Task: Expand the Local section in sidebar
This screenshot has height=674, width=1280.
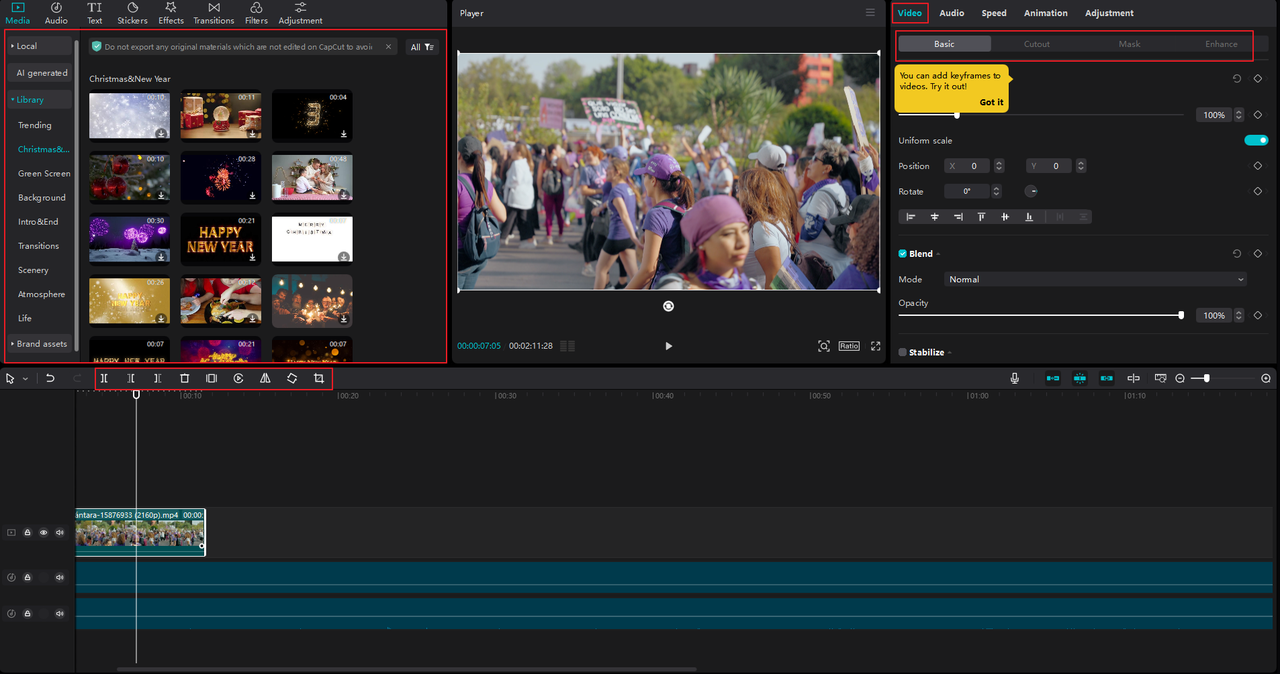Action: click(x=13, y=46)
